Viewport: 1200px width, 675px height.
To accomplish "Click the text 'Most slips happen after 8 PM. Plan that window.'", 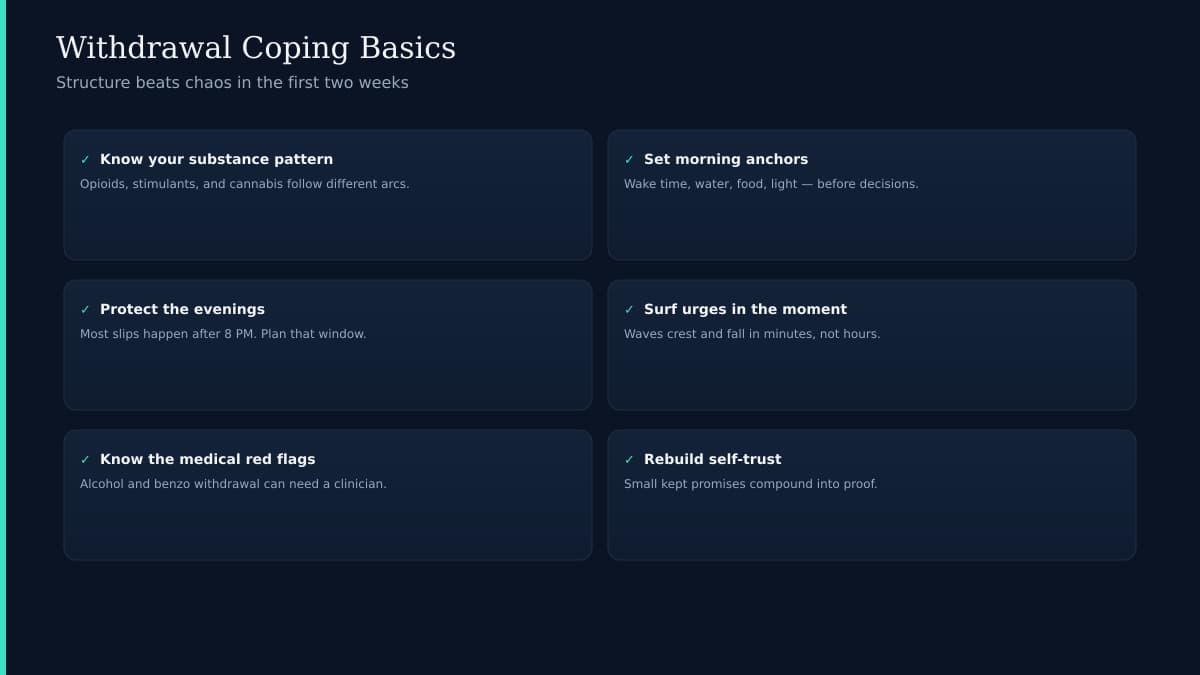I will (x=223, y=334).
